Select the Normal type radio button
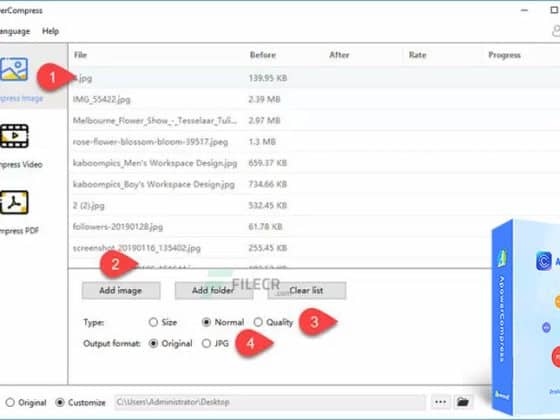This screenshot has width=560, height=420. (206, 322)
